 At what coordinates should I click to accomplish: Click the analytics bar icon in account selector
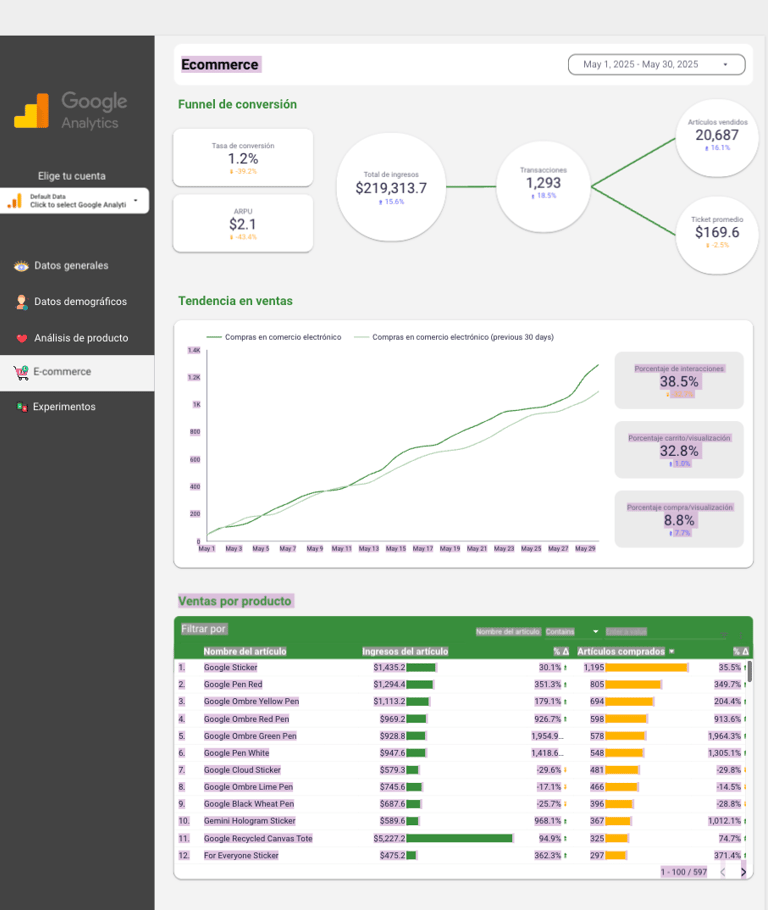tap(15, 201)
